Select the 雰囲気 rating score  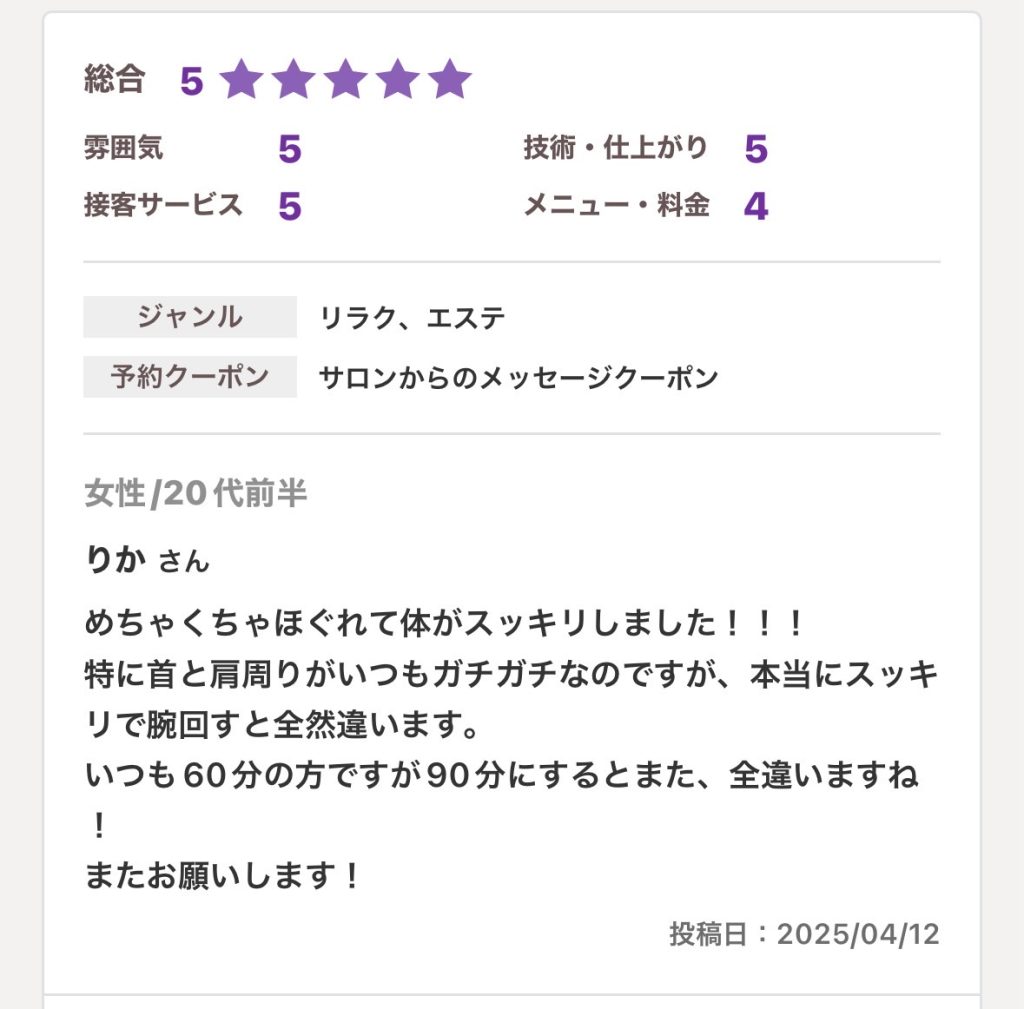[289, 149]
